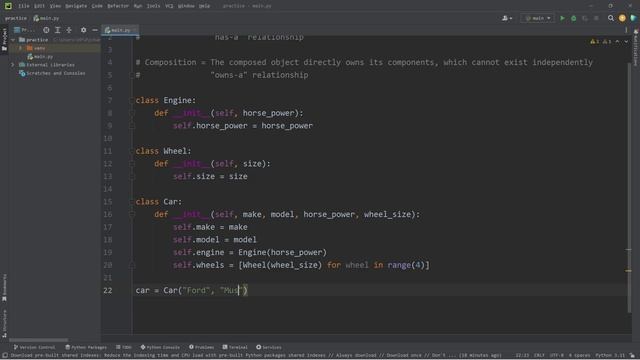
Task: Open the Problems tool window
Action: click(202, 347)
